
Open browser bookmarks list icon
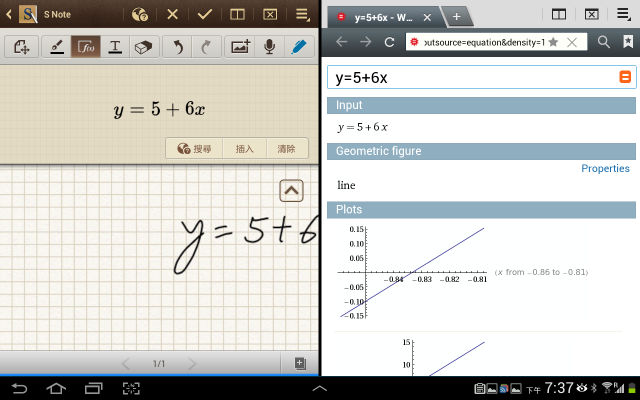point(628,42)
